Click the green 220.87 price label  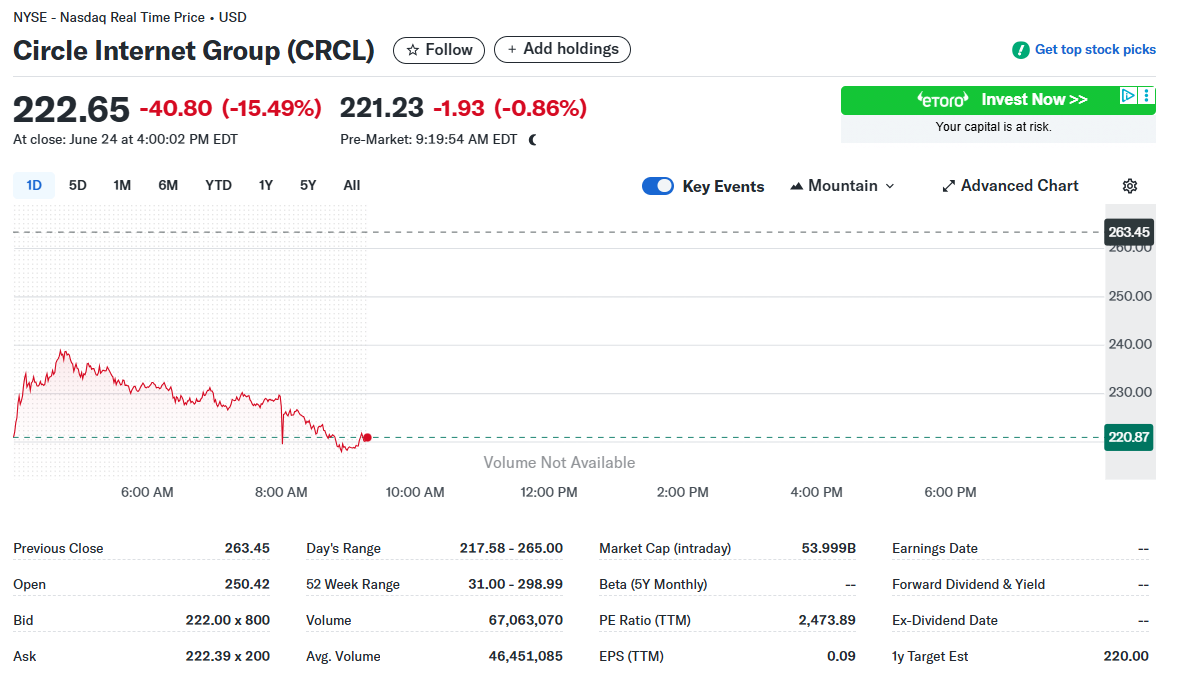click(x=1129, y=437)
